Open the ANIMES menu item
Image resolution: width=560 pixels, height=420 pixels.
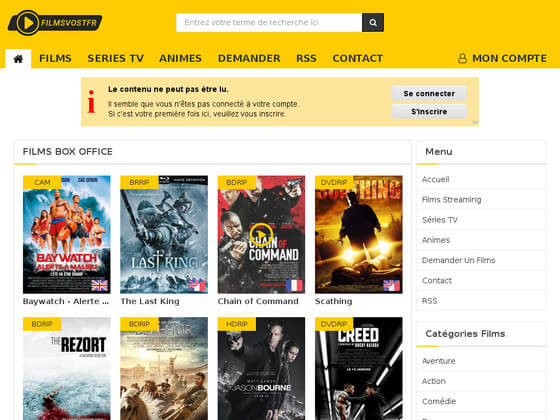(x=180, y=58)
